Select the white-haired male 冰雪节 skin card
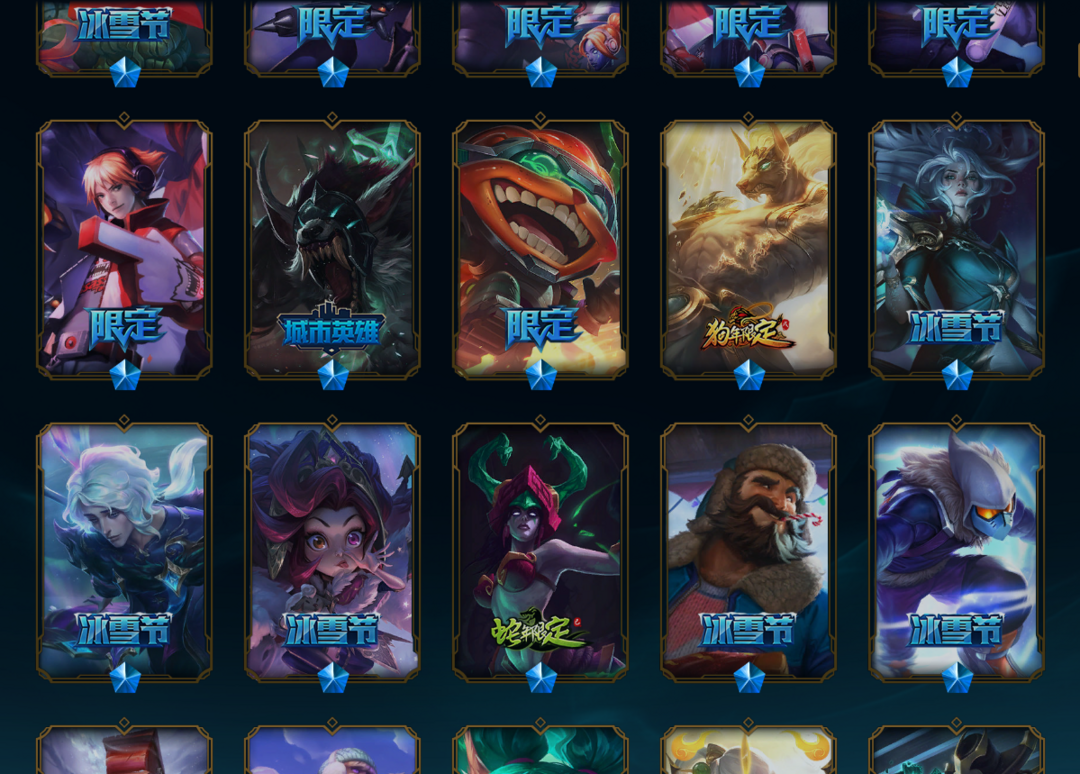1080x774 pixels. pos(124,552)
